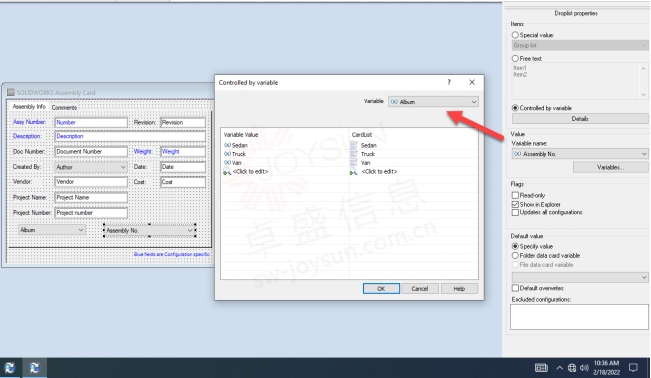Click the add-new icon in Variable Value column

(x=227, y=172)
